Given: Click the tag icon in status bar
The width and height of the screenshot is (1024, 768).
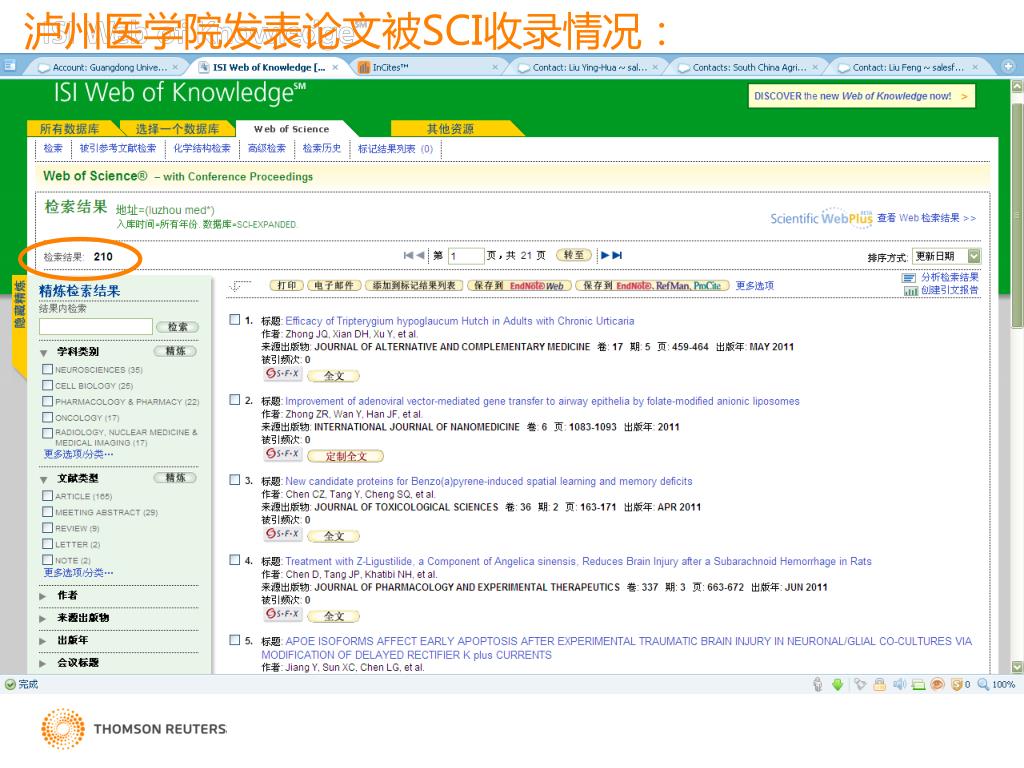Looking at the screenshot, I should 860,684.
